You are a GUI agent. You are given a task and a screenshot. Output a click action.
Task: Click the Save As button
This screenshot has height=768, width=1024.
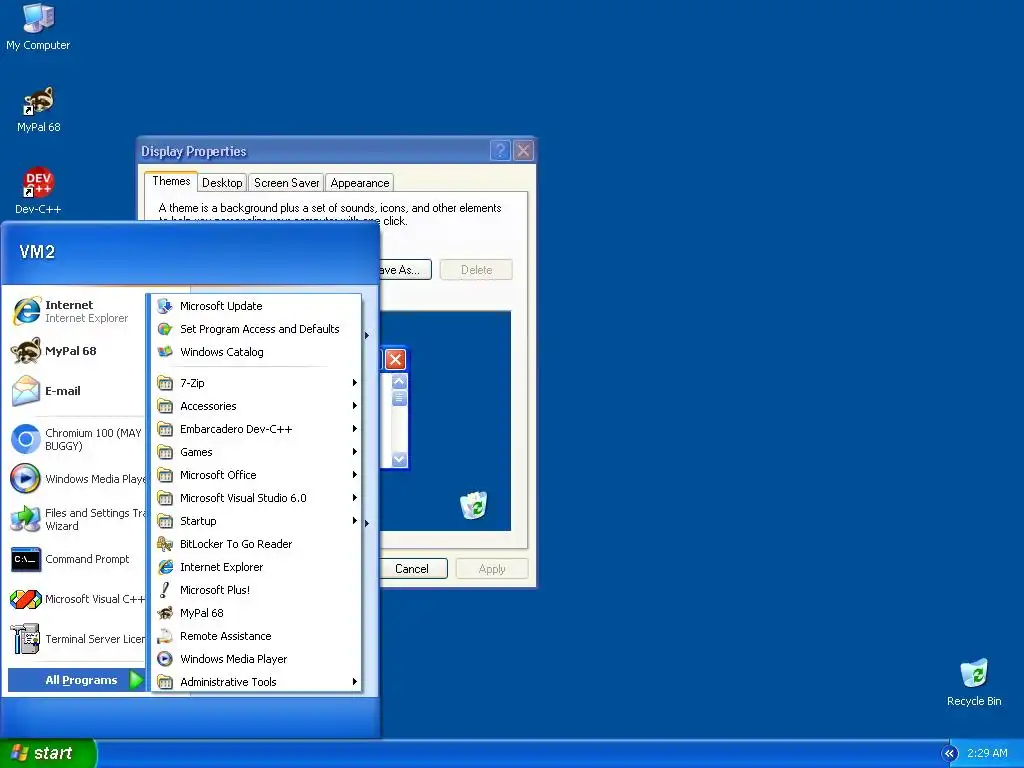(x=404, y=270)
